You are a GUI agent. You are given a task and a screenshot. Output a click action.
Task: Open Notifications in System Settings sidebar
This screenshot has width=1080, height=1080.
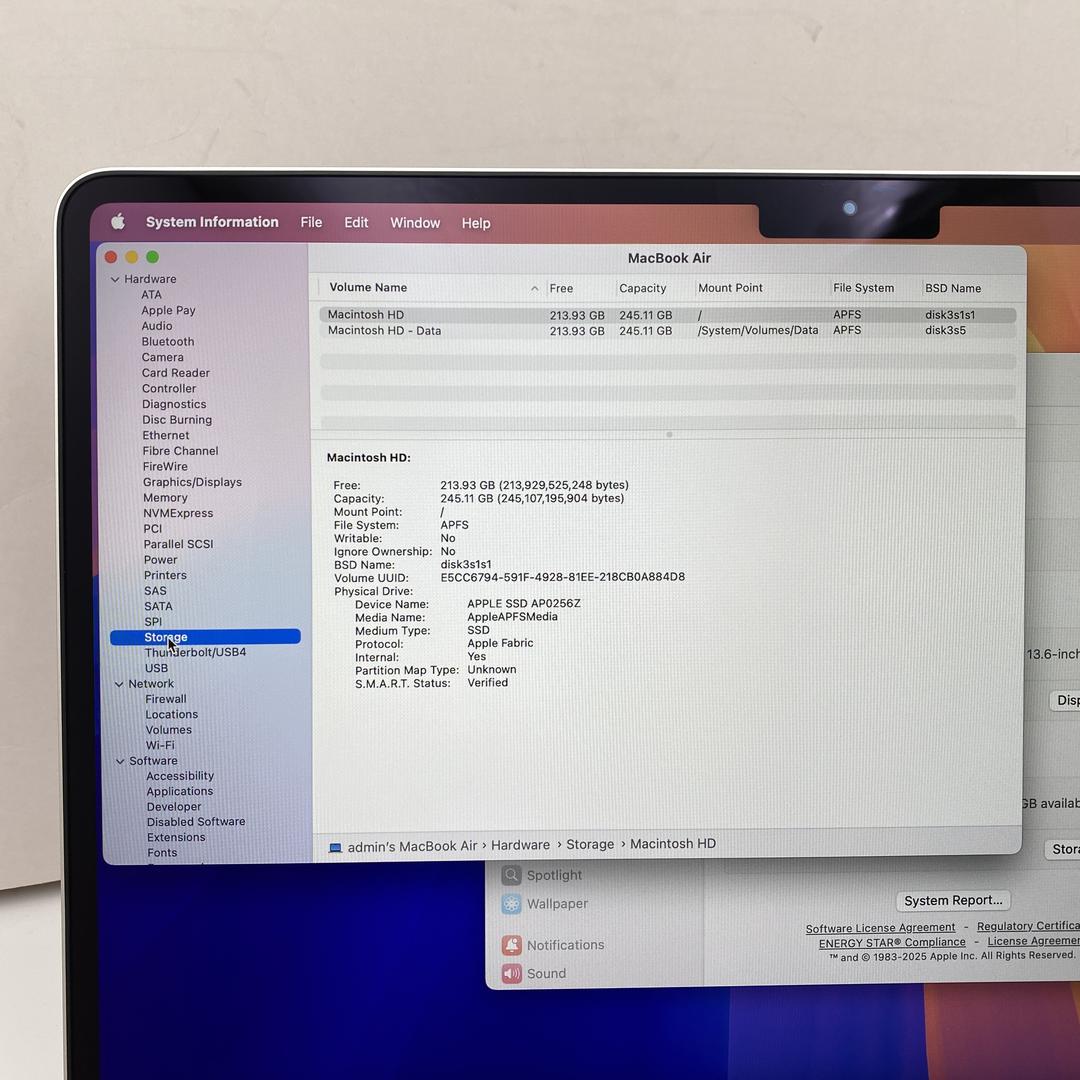[x=552, y=945]
